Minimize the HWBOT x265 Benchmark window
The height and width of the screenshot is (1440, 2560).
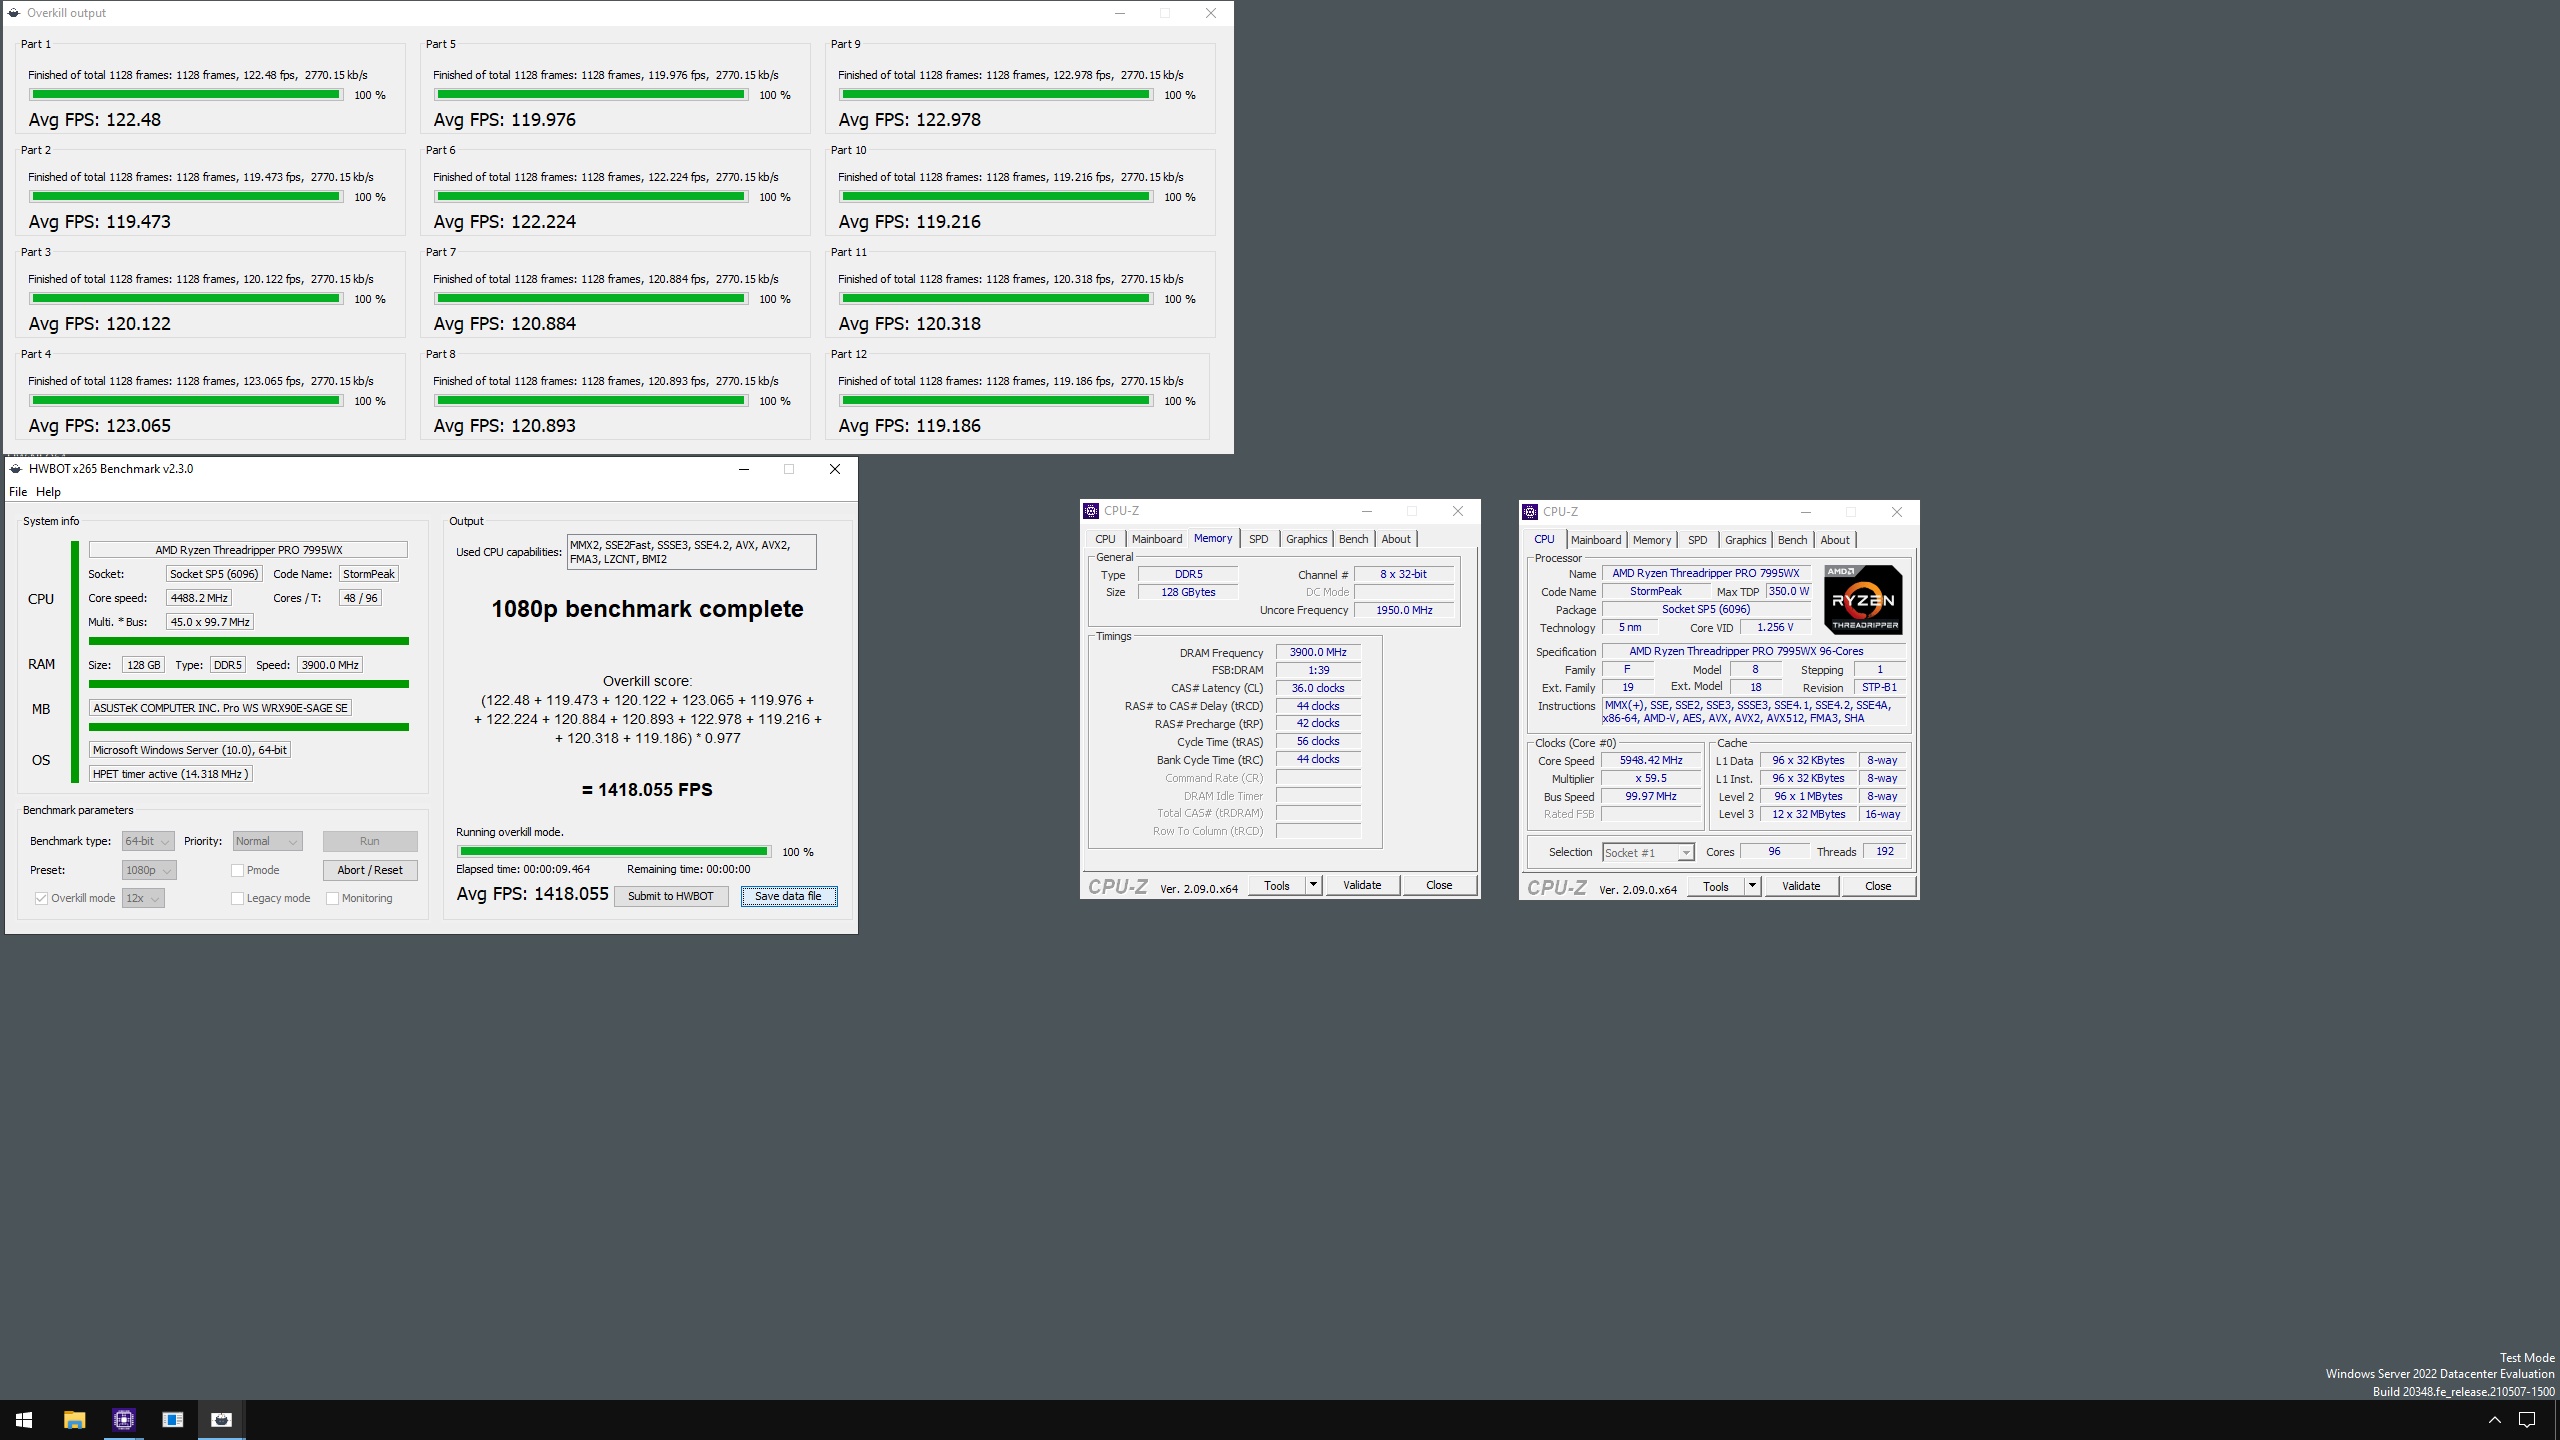coord(743,469)
